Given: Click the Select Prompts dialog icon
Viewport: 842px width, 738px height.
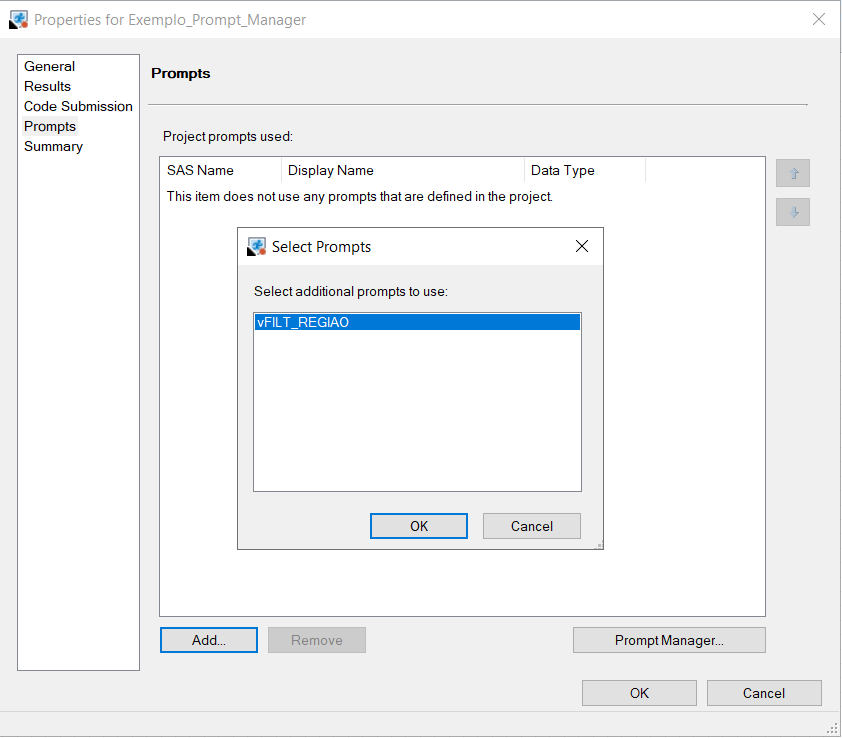Looking at the screenshot, I should tap(257, 246).
